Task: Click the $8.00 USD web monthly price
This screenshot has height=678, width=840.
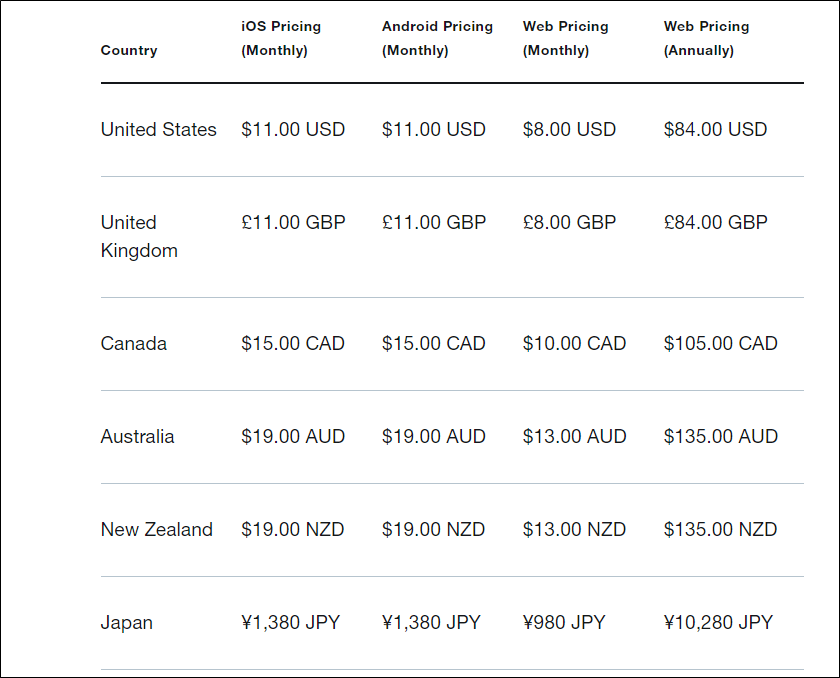Action: pyautogui.click(x=569, y=130)
